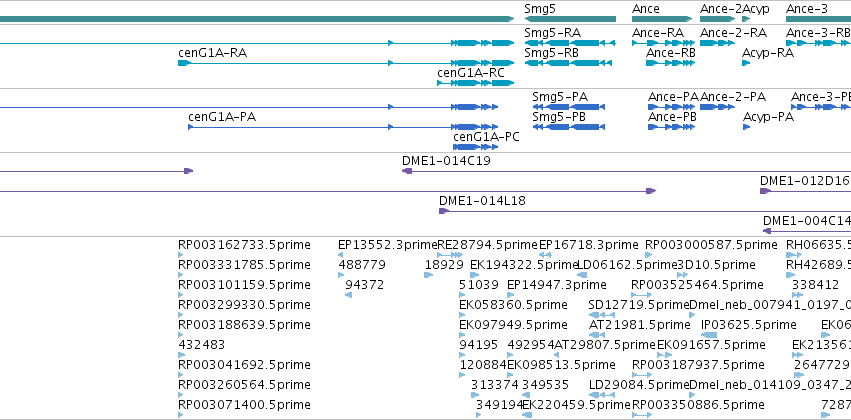Click the Smg5 gene arrow glyph
The height and width of the screenshot is (420, 851).
click(x=570, y=19)
